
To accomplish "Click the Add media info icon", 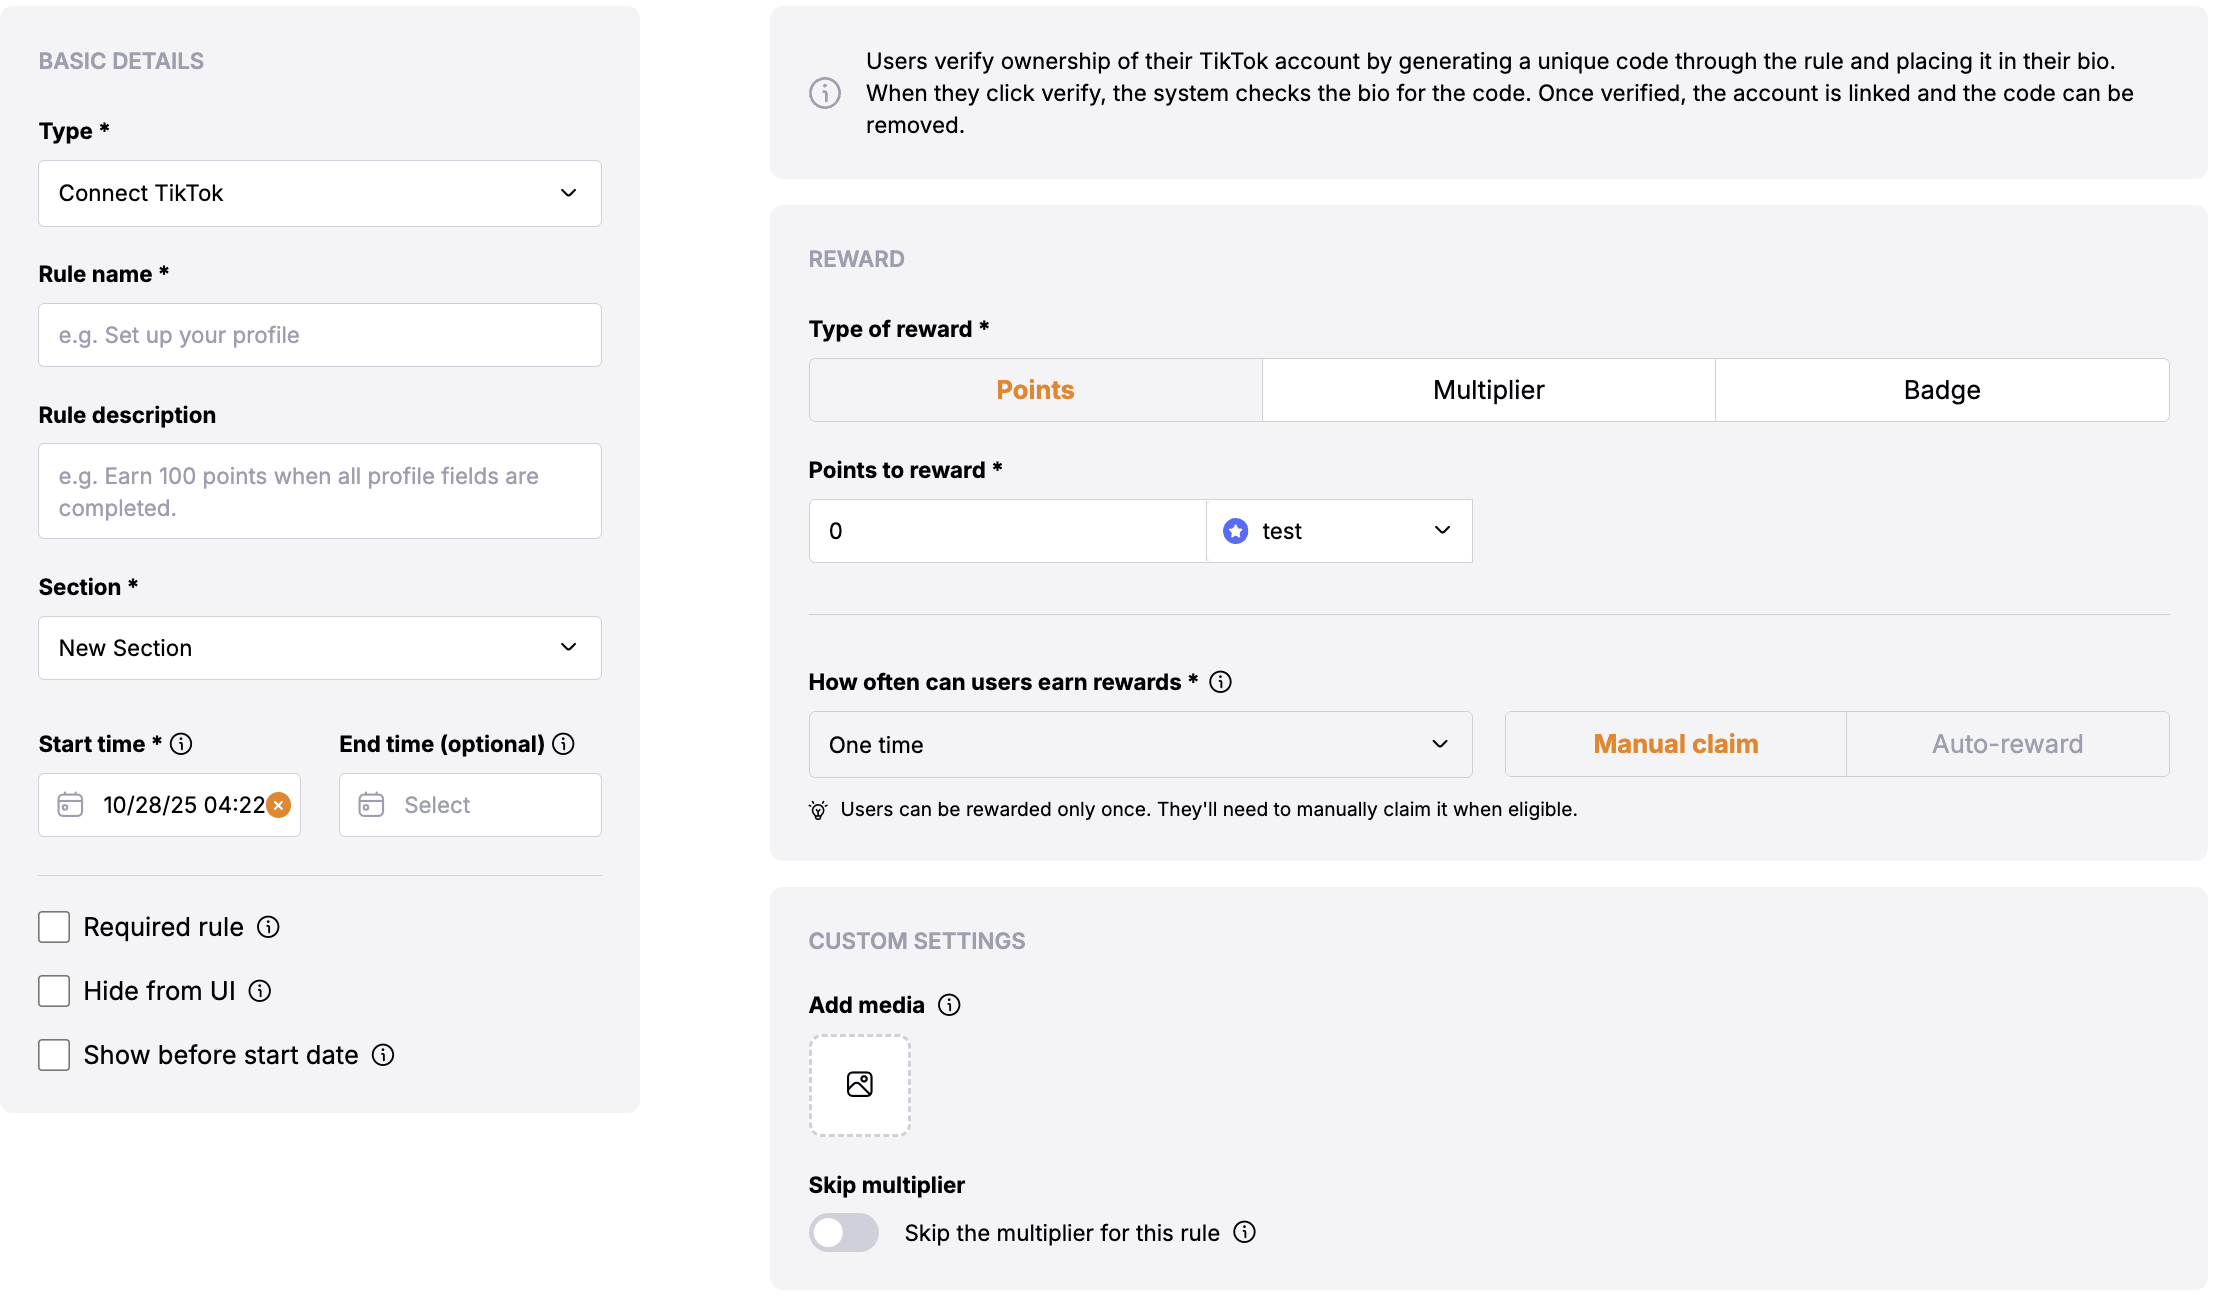I will 949,1005.
